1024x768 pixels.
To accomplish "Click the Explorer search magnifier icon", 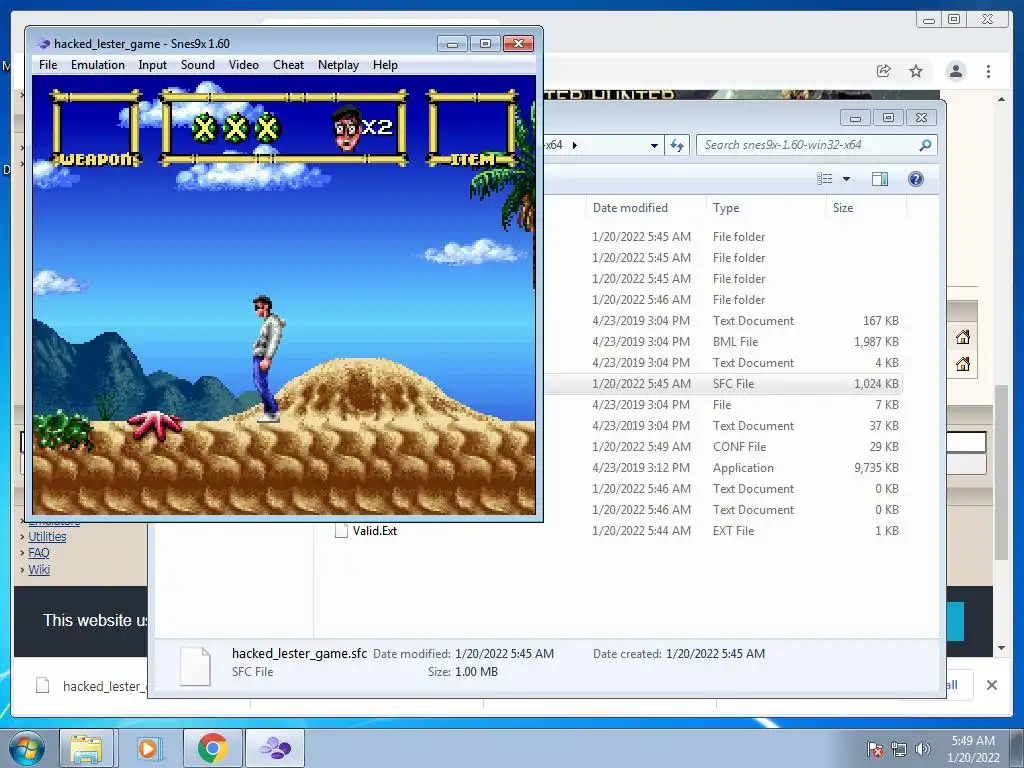I will click(x=925, y=145).
